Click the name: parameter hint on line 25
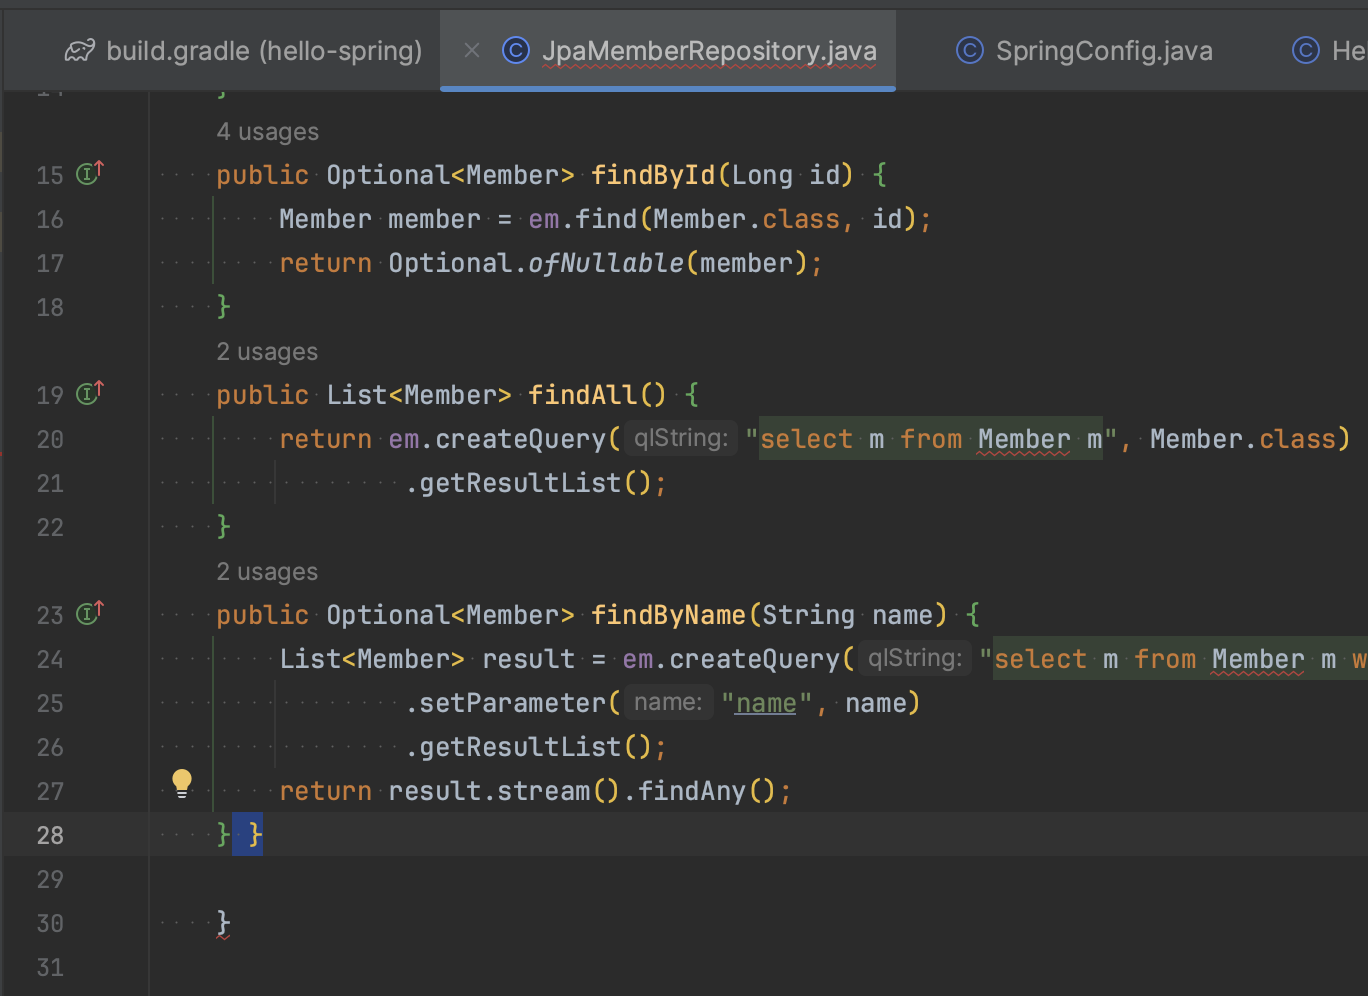The image size is (1368, 996). 668,702
